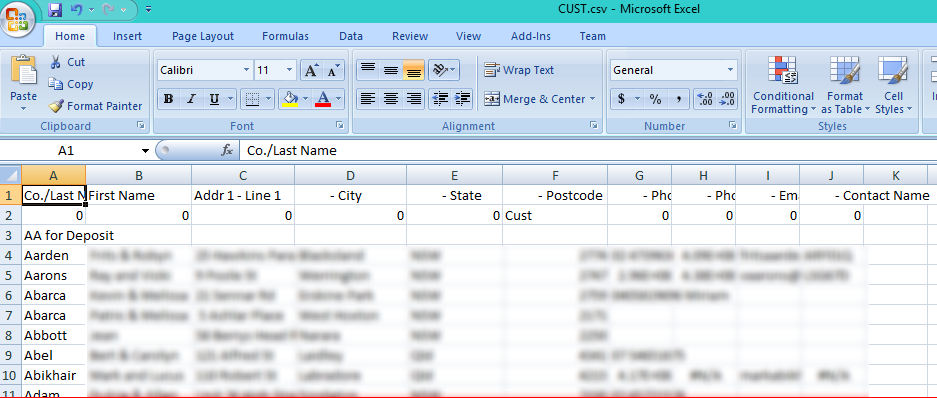Click the Select All corner button
Image resolution: width=937 pixels, height=398 pixels.
coord(11,175)
